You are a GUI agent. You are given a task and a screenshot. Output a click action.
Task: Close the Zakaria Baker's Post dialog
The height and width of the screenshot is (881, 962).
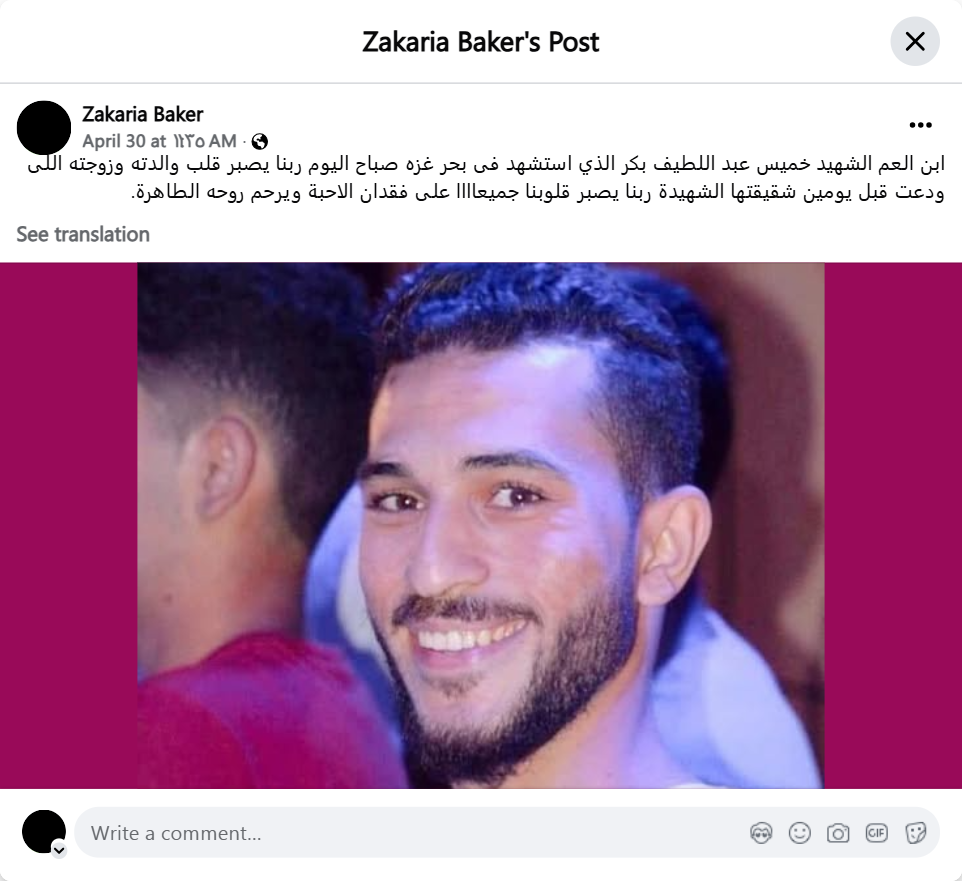pyautogui.click(x=915, y=42)
